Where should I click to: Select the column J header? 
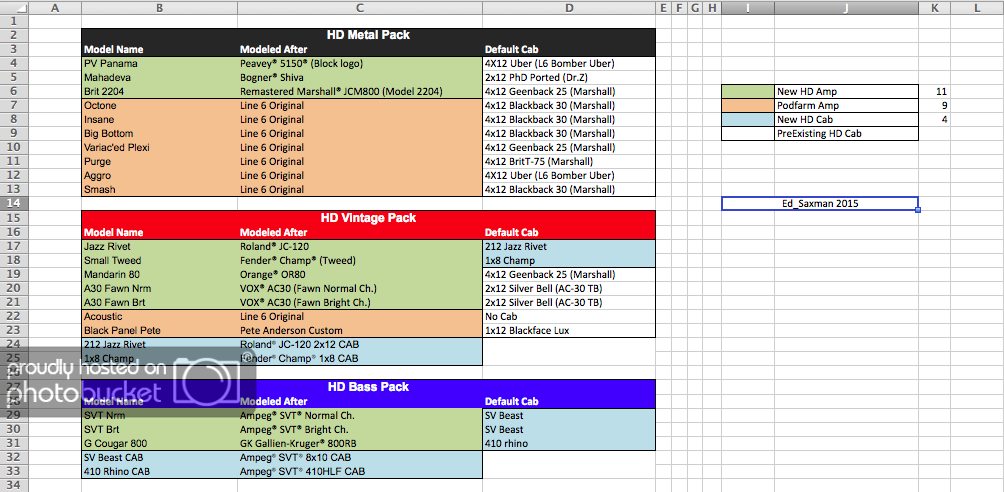coord(846,8)
